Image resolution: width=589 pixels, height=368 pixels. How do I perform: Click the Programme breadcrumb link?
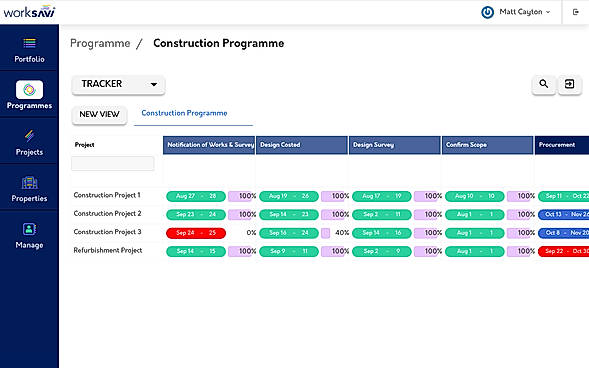click(100, 43)
